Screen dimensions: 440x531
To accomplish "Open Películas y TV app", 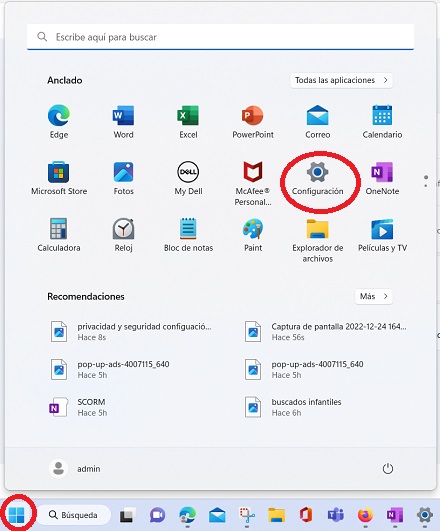I will pyautogui.click(x=382, y=235).
